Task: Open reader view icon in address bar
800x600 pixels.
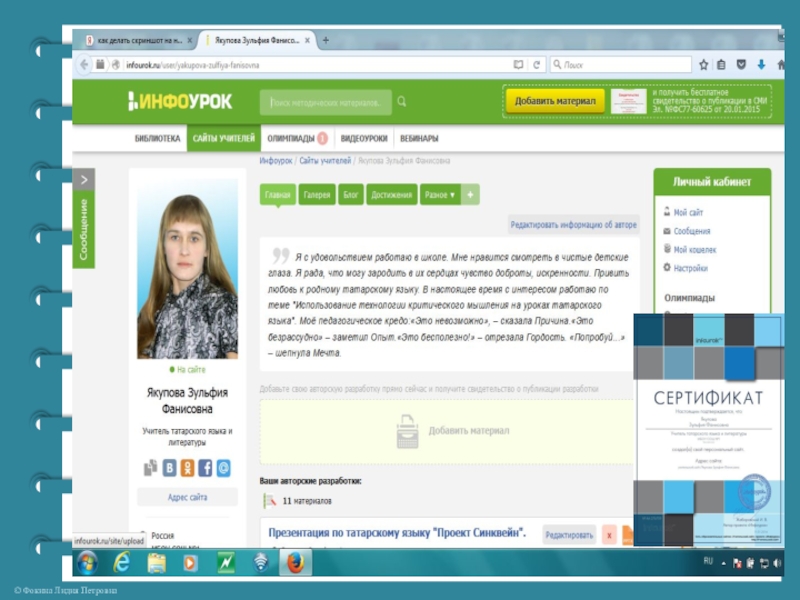Action: (518, 65)
